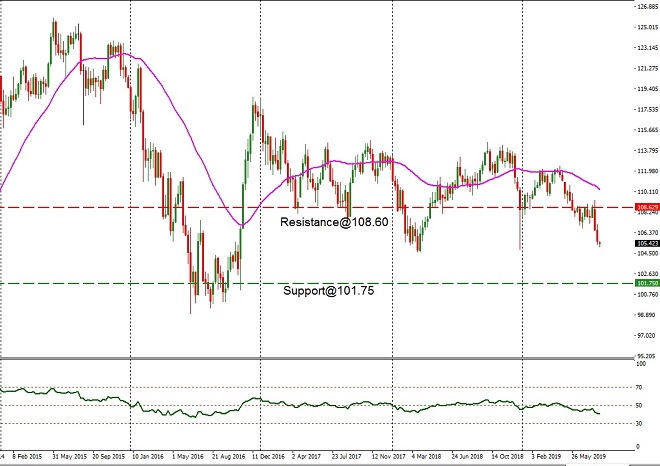Viewport: 660px width, 466px height.
Task: Click the 10 Jan 2016 date label
Action: coord(148,456)
